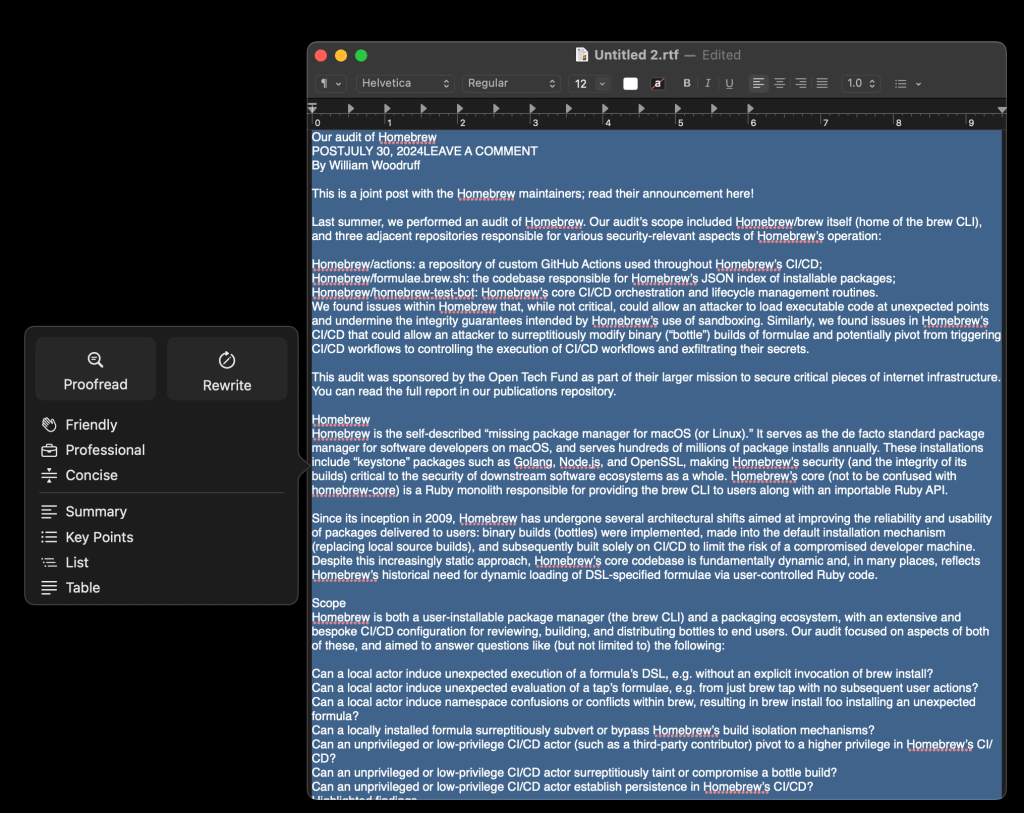Convert selection to a Table
Image resolution: width=1024 pixels, height=813 pixels.
[x=82, y=588]
